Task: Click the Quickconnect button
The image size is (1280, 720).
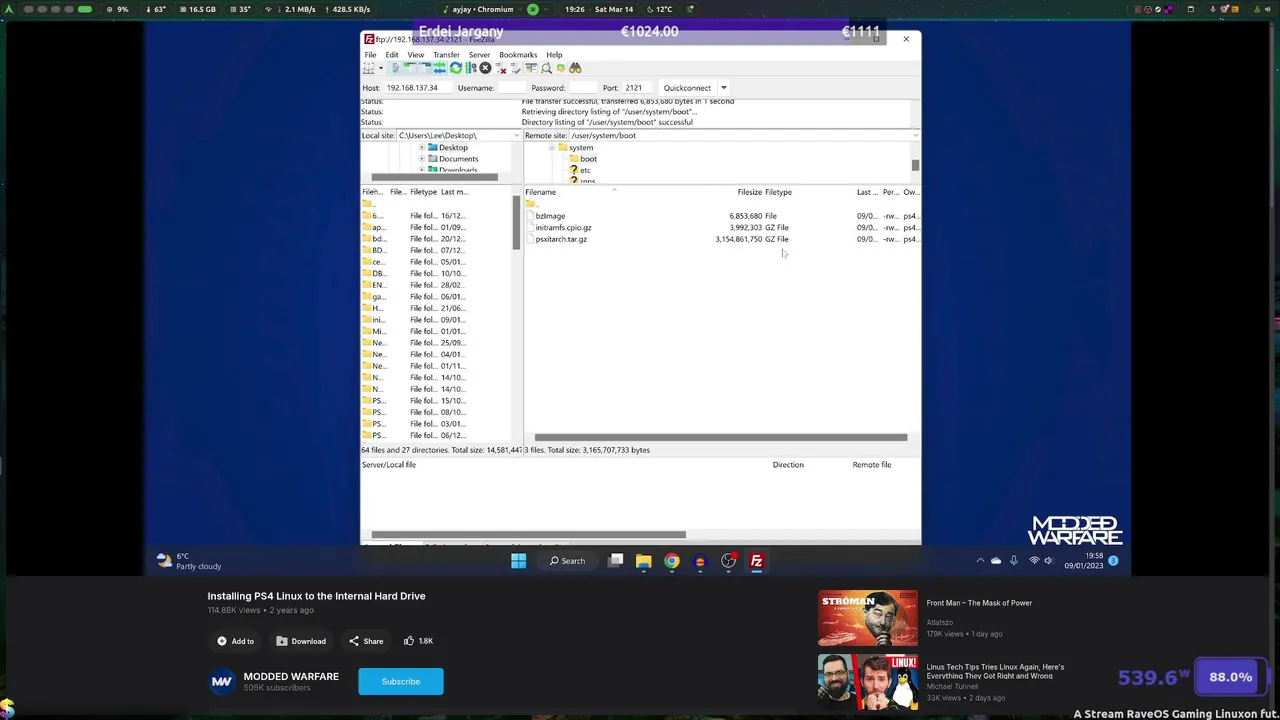Action: pos(687,88)
